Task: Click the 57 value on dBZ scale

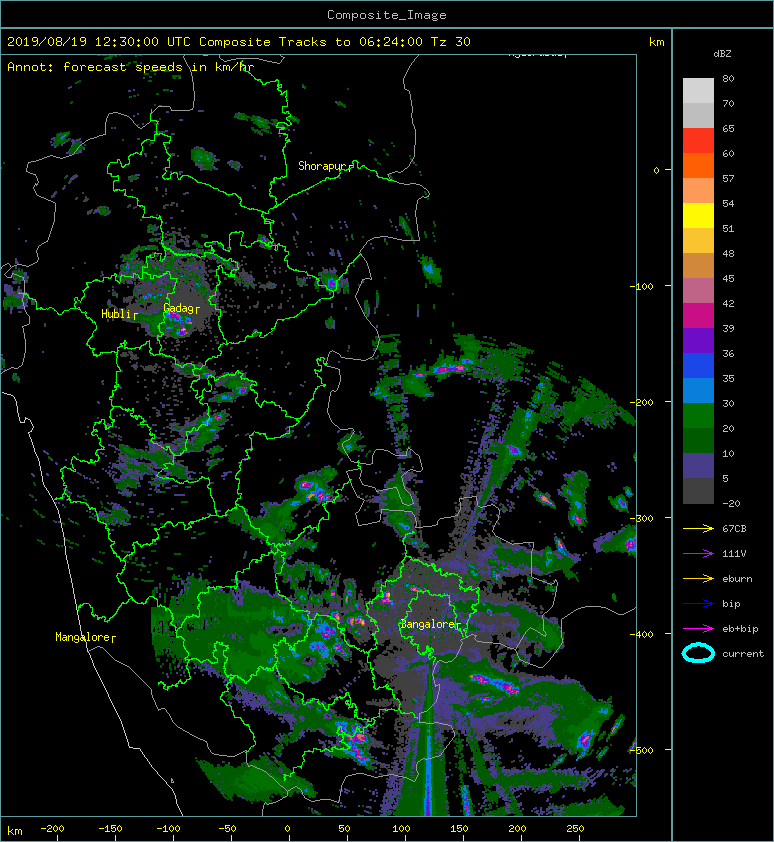Action: click(728, 178)
